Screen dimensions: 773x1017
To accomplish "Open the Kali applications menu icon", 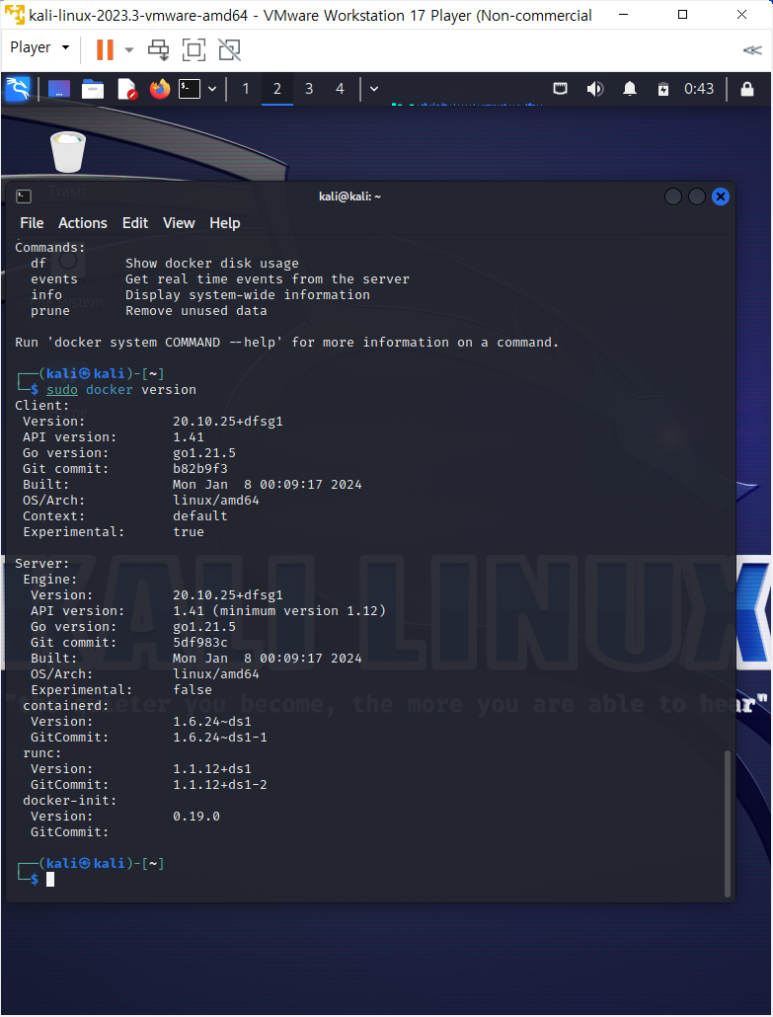I will pos(18,89).
